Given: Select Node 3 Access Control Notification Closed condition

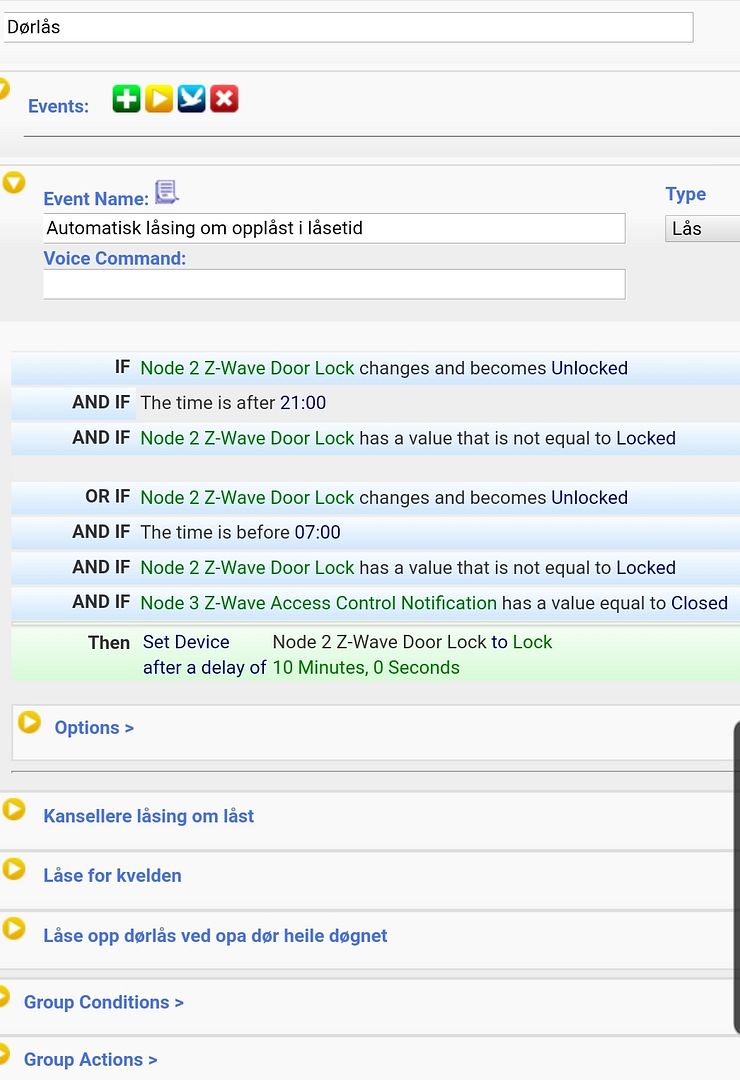Looking at the screenshot, I should tap(376, 603).
